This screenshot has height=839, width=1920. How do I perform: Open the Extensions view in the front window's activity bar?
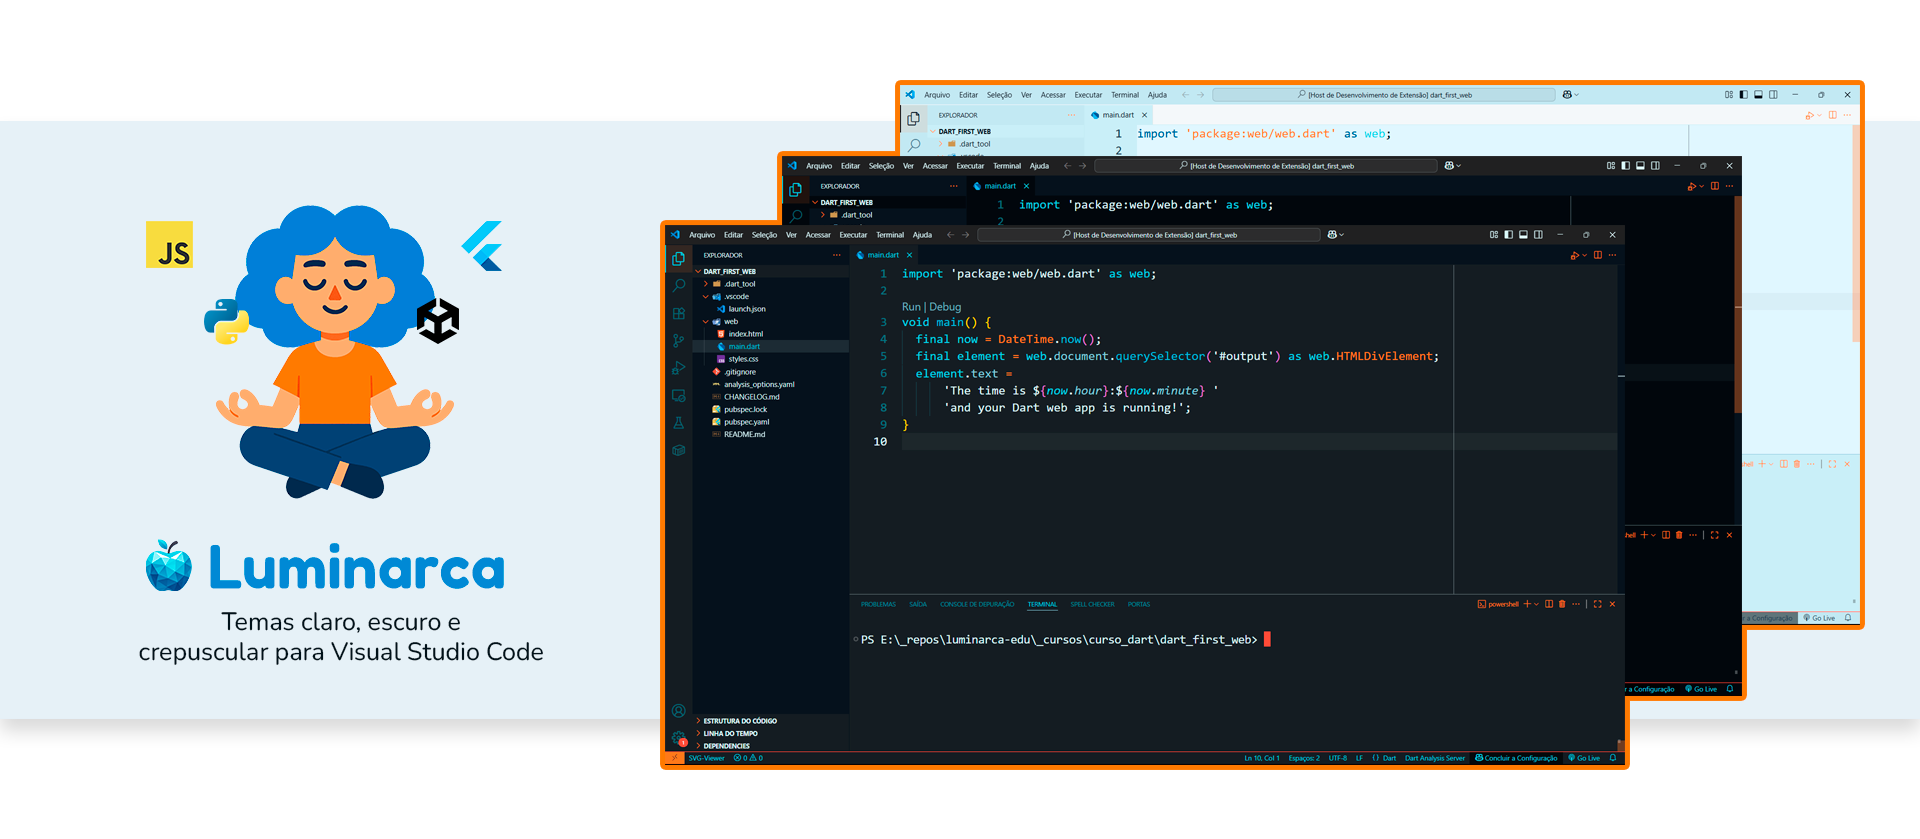click(x=679, y=314)
